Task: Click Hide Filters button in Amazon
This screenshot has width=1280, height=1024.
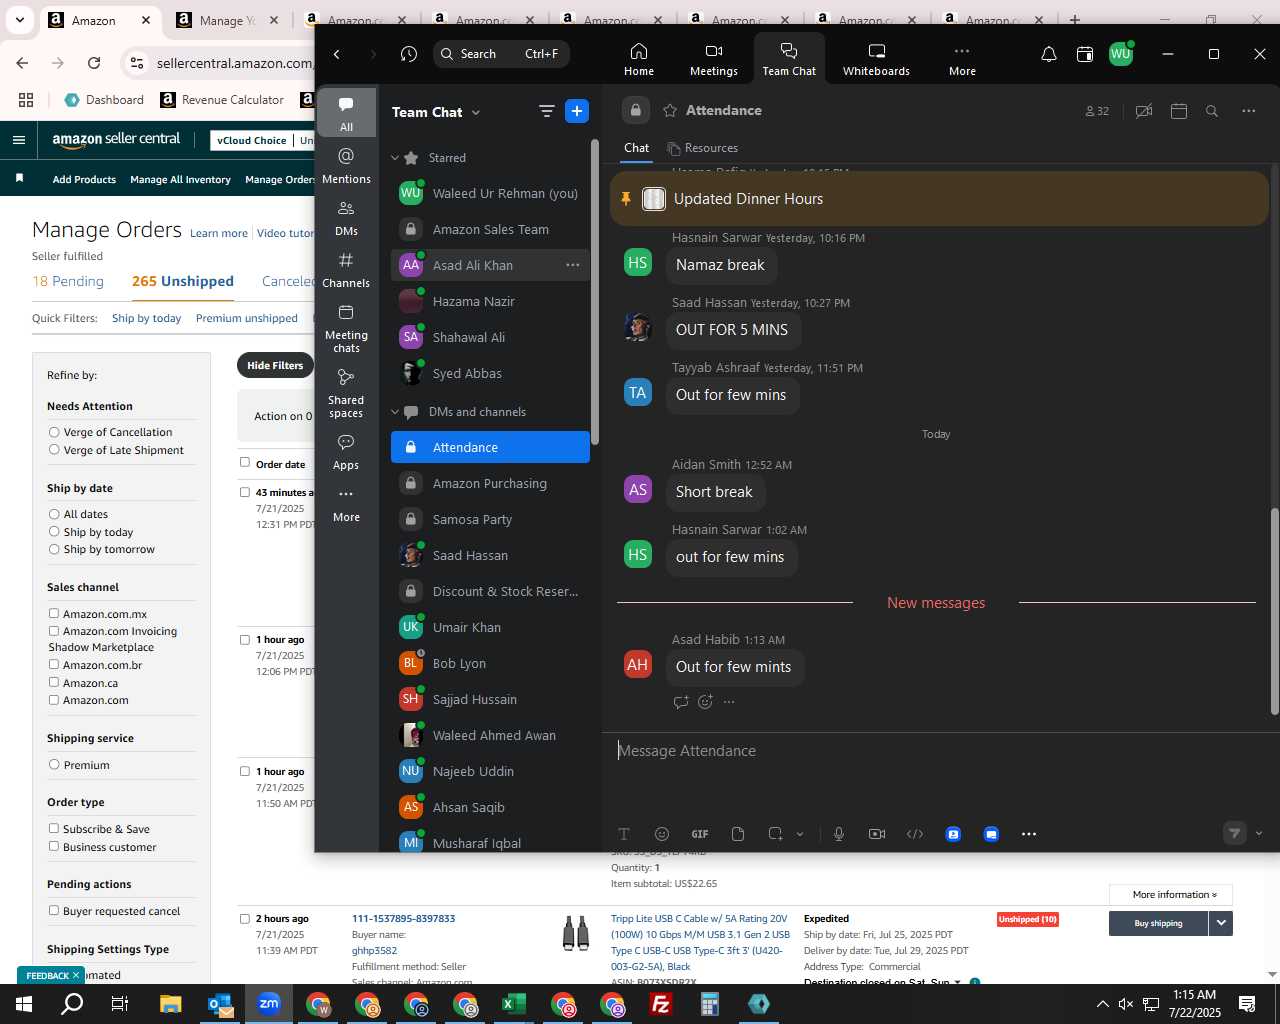Action: click(275, 366)
